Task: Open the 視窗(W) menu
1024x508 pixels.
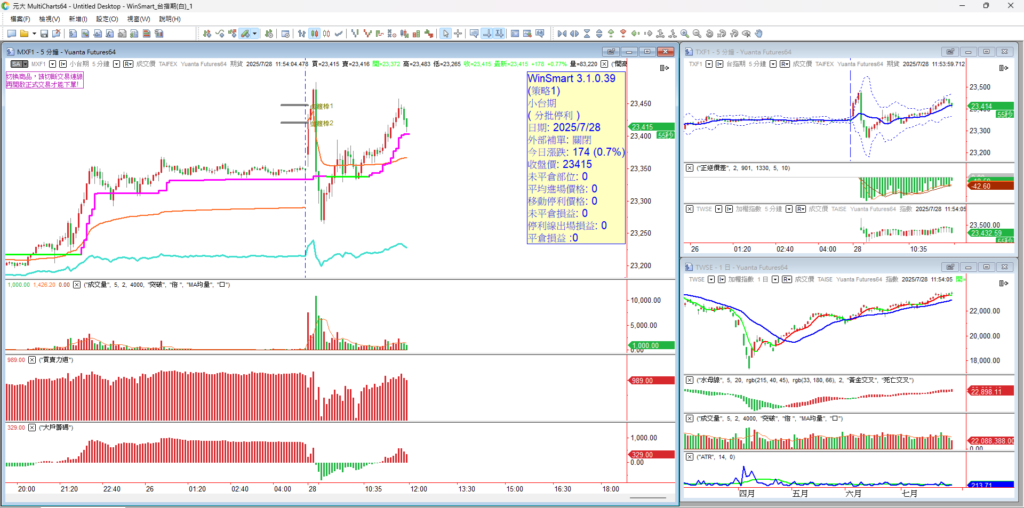Action: 138,19
